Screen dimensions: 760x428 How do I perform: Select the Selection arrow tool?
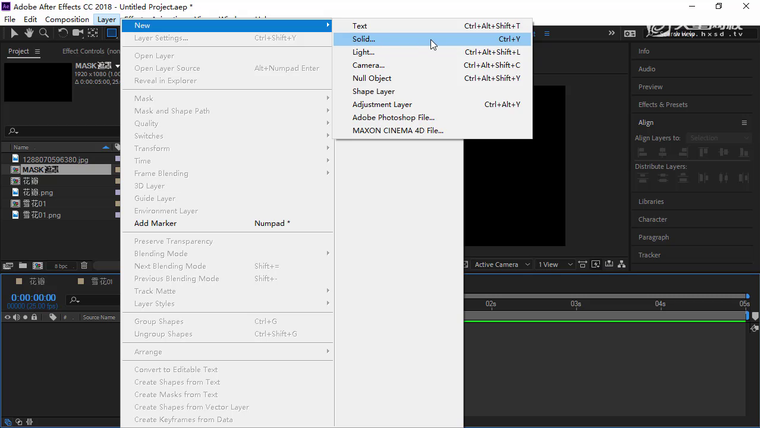[x=14, y=33]
